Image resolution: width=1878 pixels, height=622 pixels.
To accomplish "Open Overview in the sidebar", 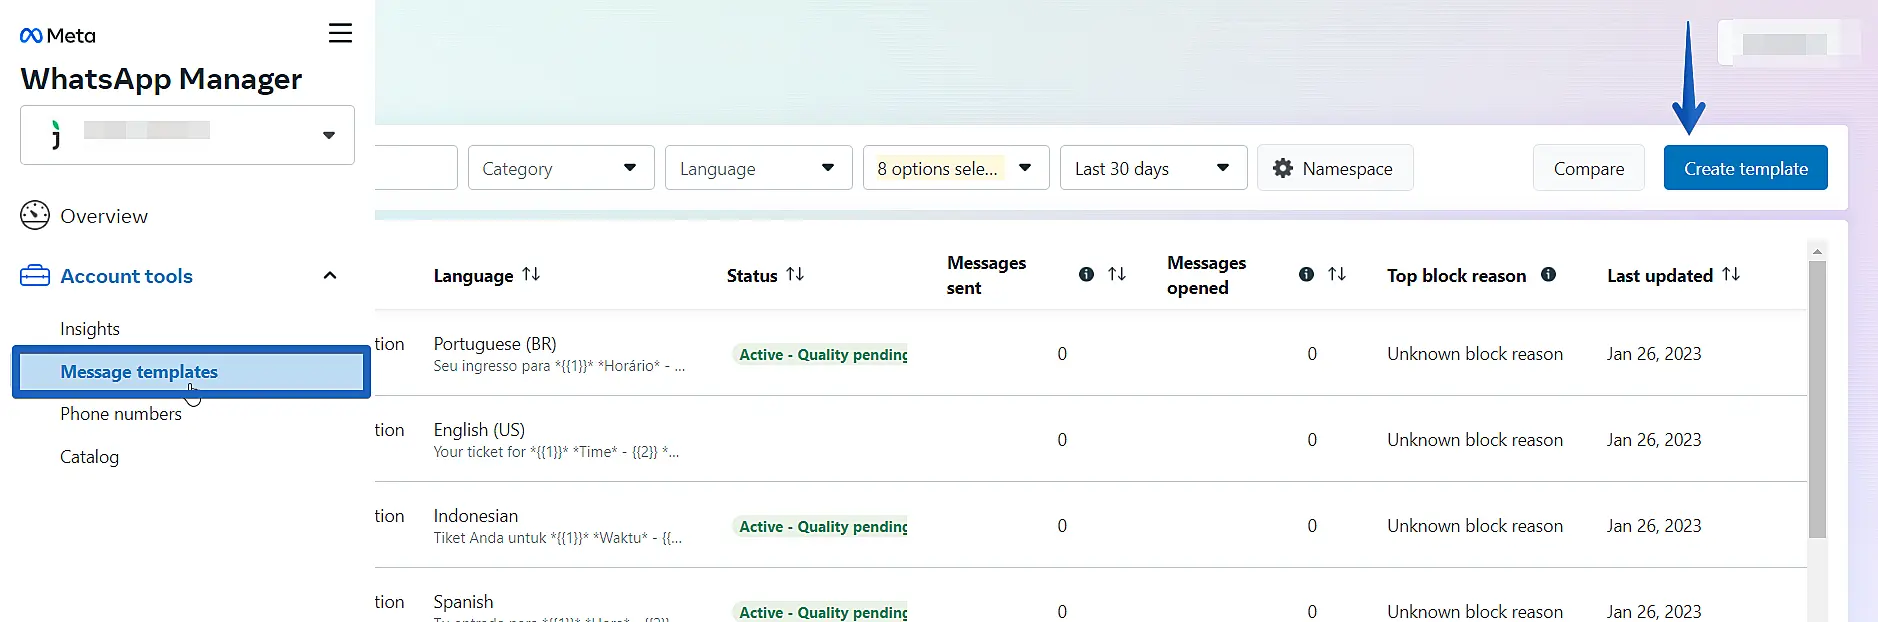I will (x=103, y=216).
